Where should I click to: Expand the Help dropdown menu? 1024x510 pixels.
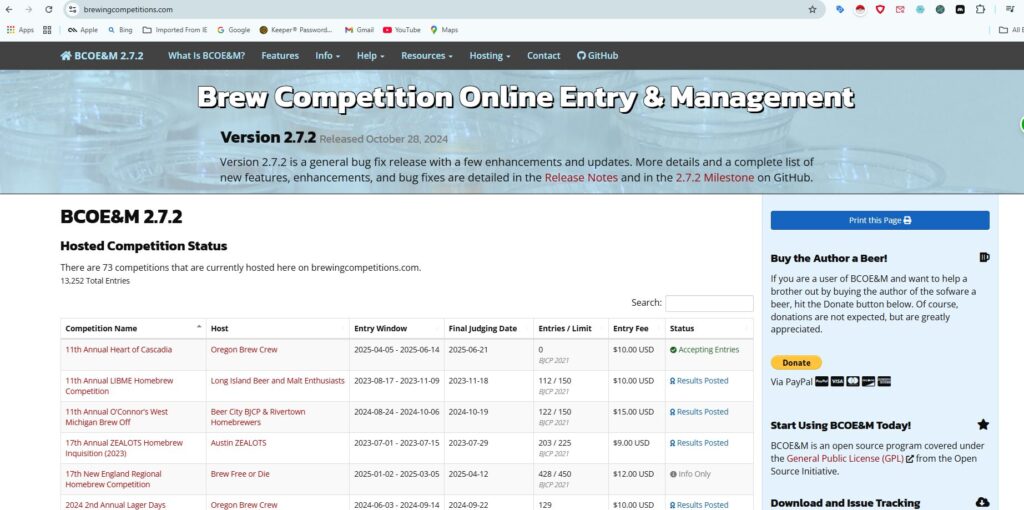click(370, 56)
